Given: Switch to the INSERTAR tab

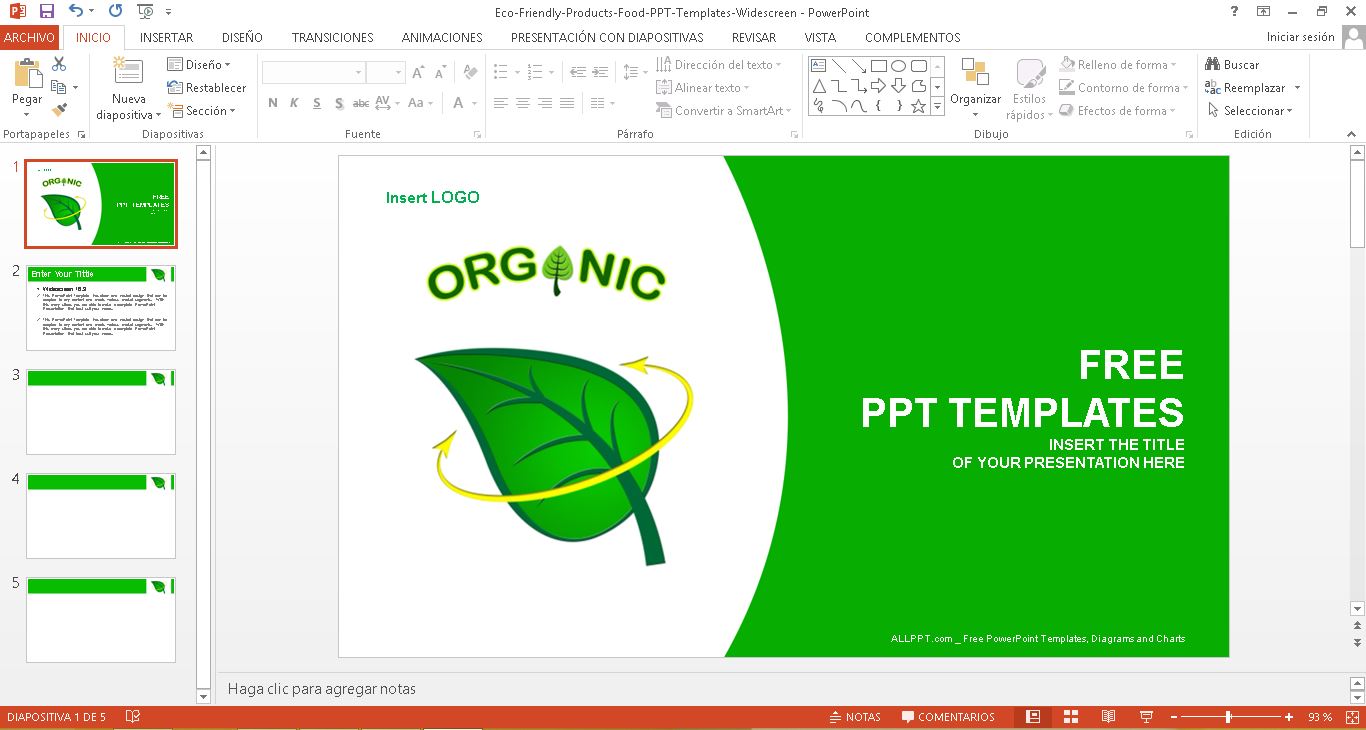Looking at the screenshot, I should click(x=166, y=37).
